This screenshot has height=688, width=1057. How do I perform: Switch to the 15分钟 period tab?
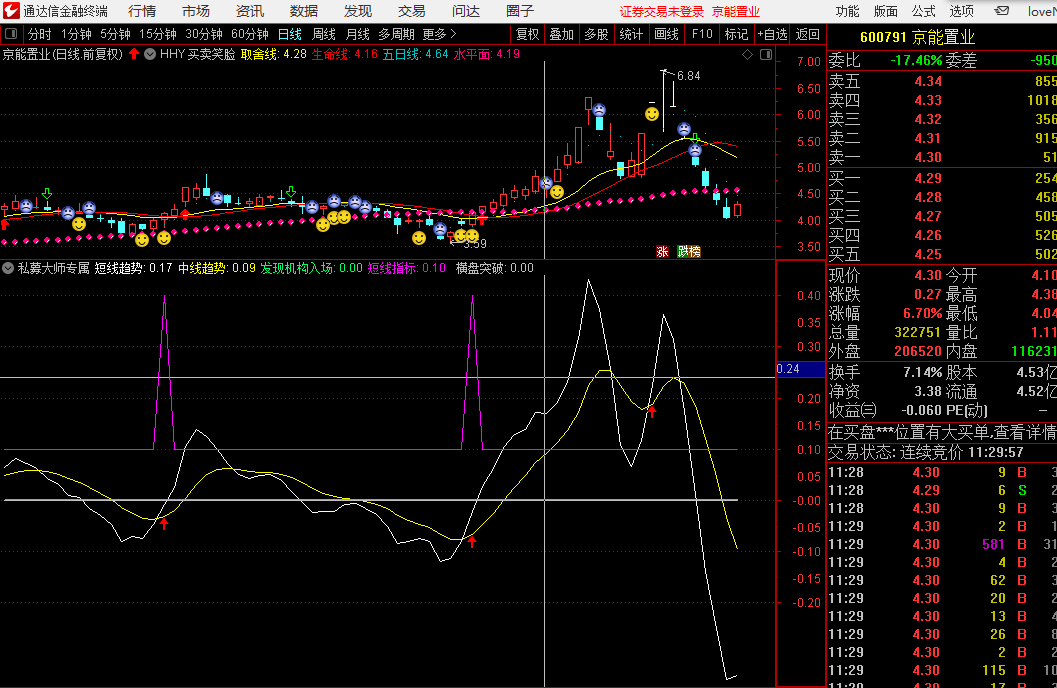click(x=157, y=34)
